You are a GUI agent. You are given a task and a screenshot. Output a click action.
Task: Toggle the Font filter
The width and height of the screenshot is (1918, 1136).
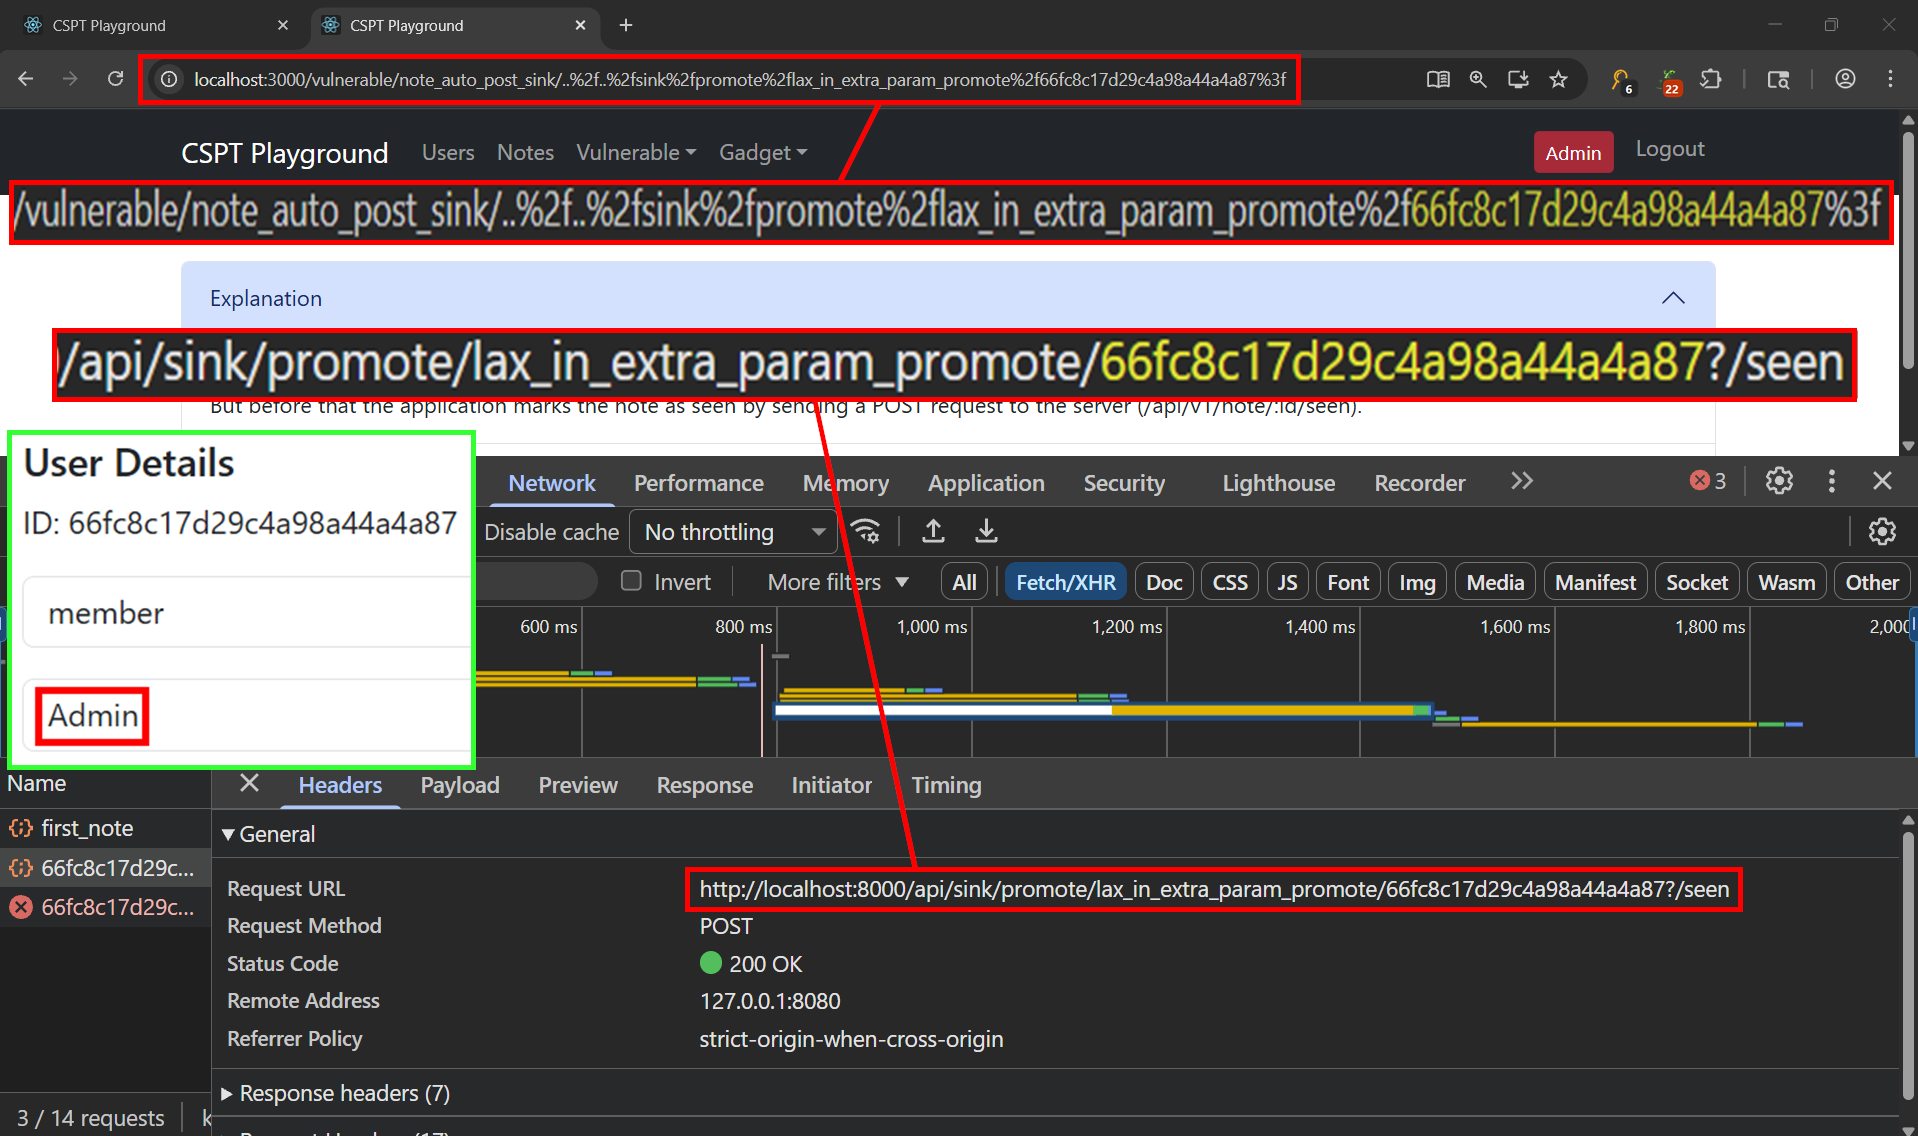(x=1348, y=582)
